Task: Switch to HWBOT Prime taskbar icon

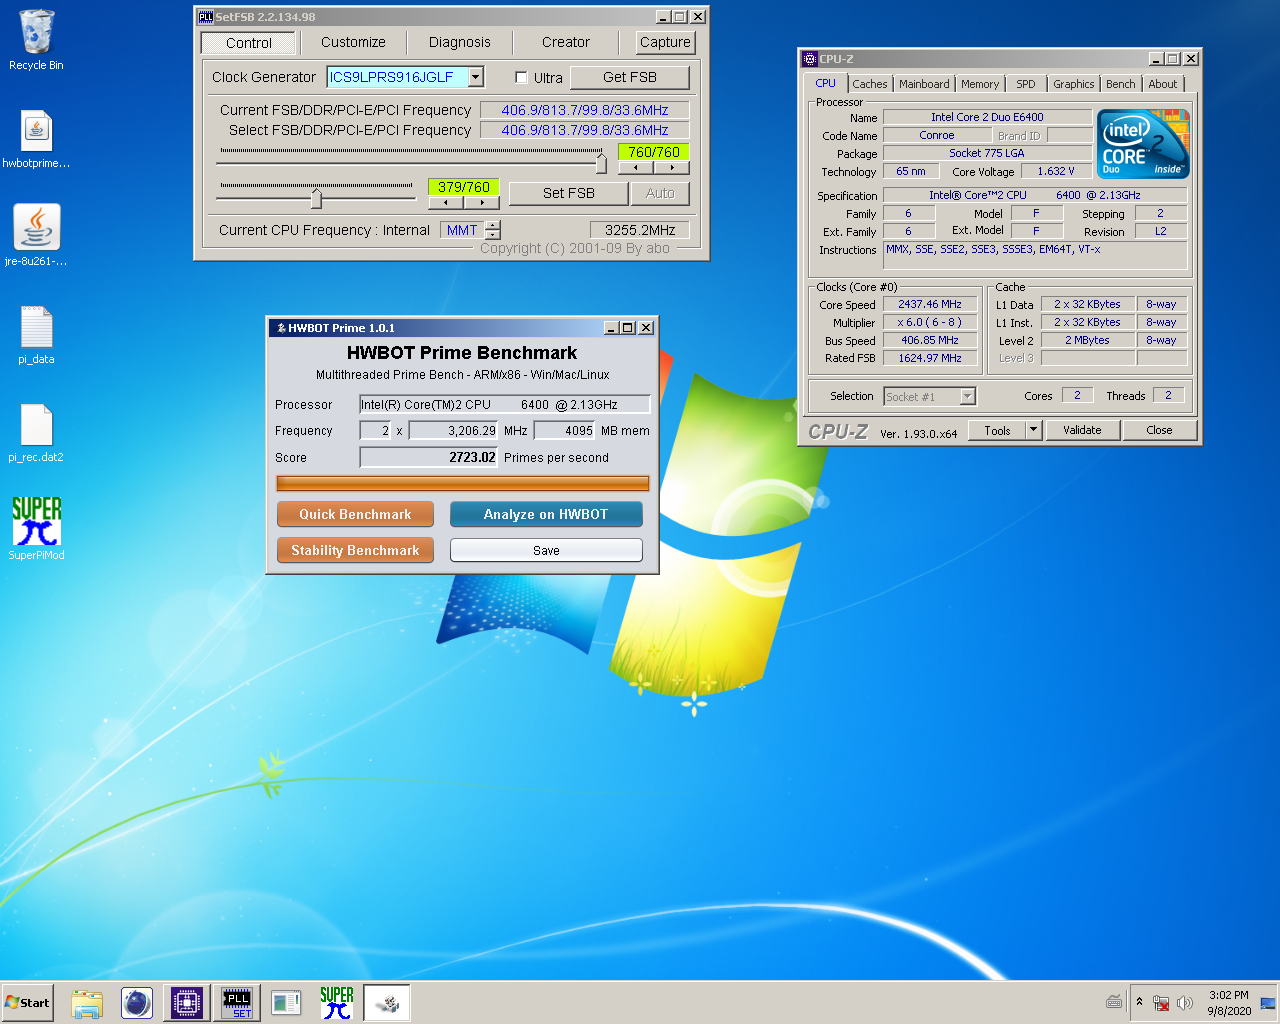Action: (x=386, y=1003)
